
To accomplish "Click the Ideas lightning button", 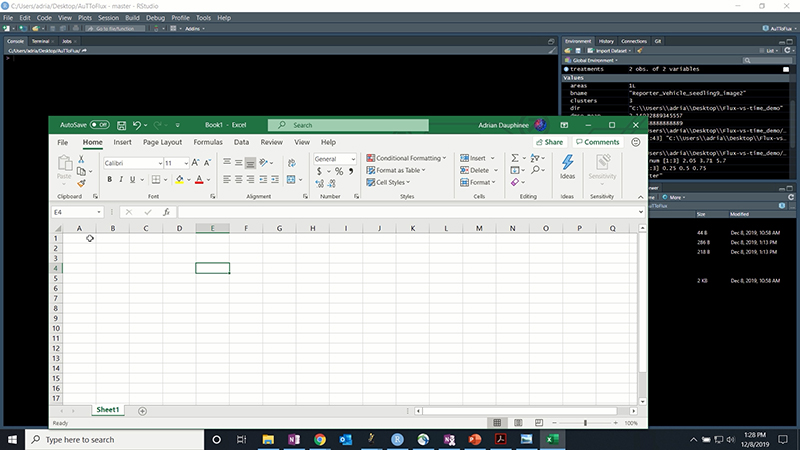I will click(x=567, y=167).
